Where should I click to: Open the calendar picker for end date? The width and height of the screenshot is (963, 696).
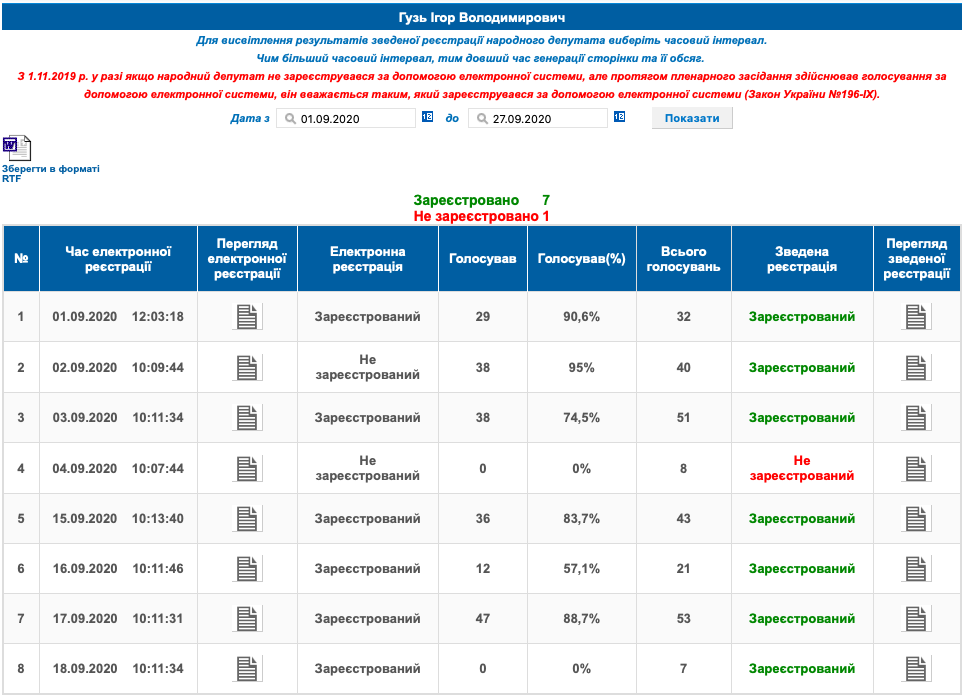(618, 118)
